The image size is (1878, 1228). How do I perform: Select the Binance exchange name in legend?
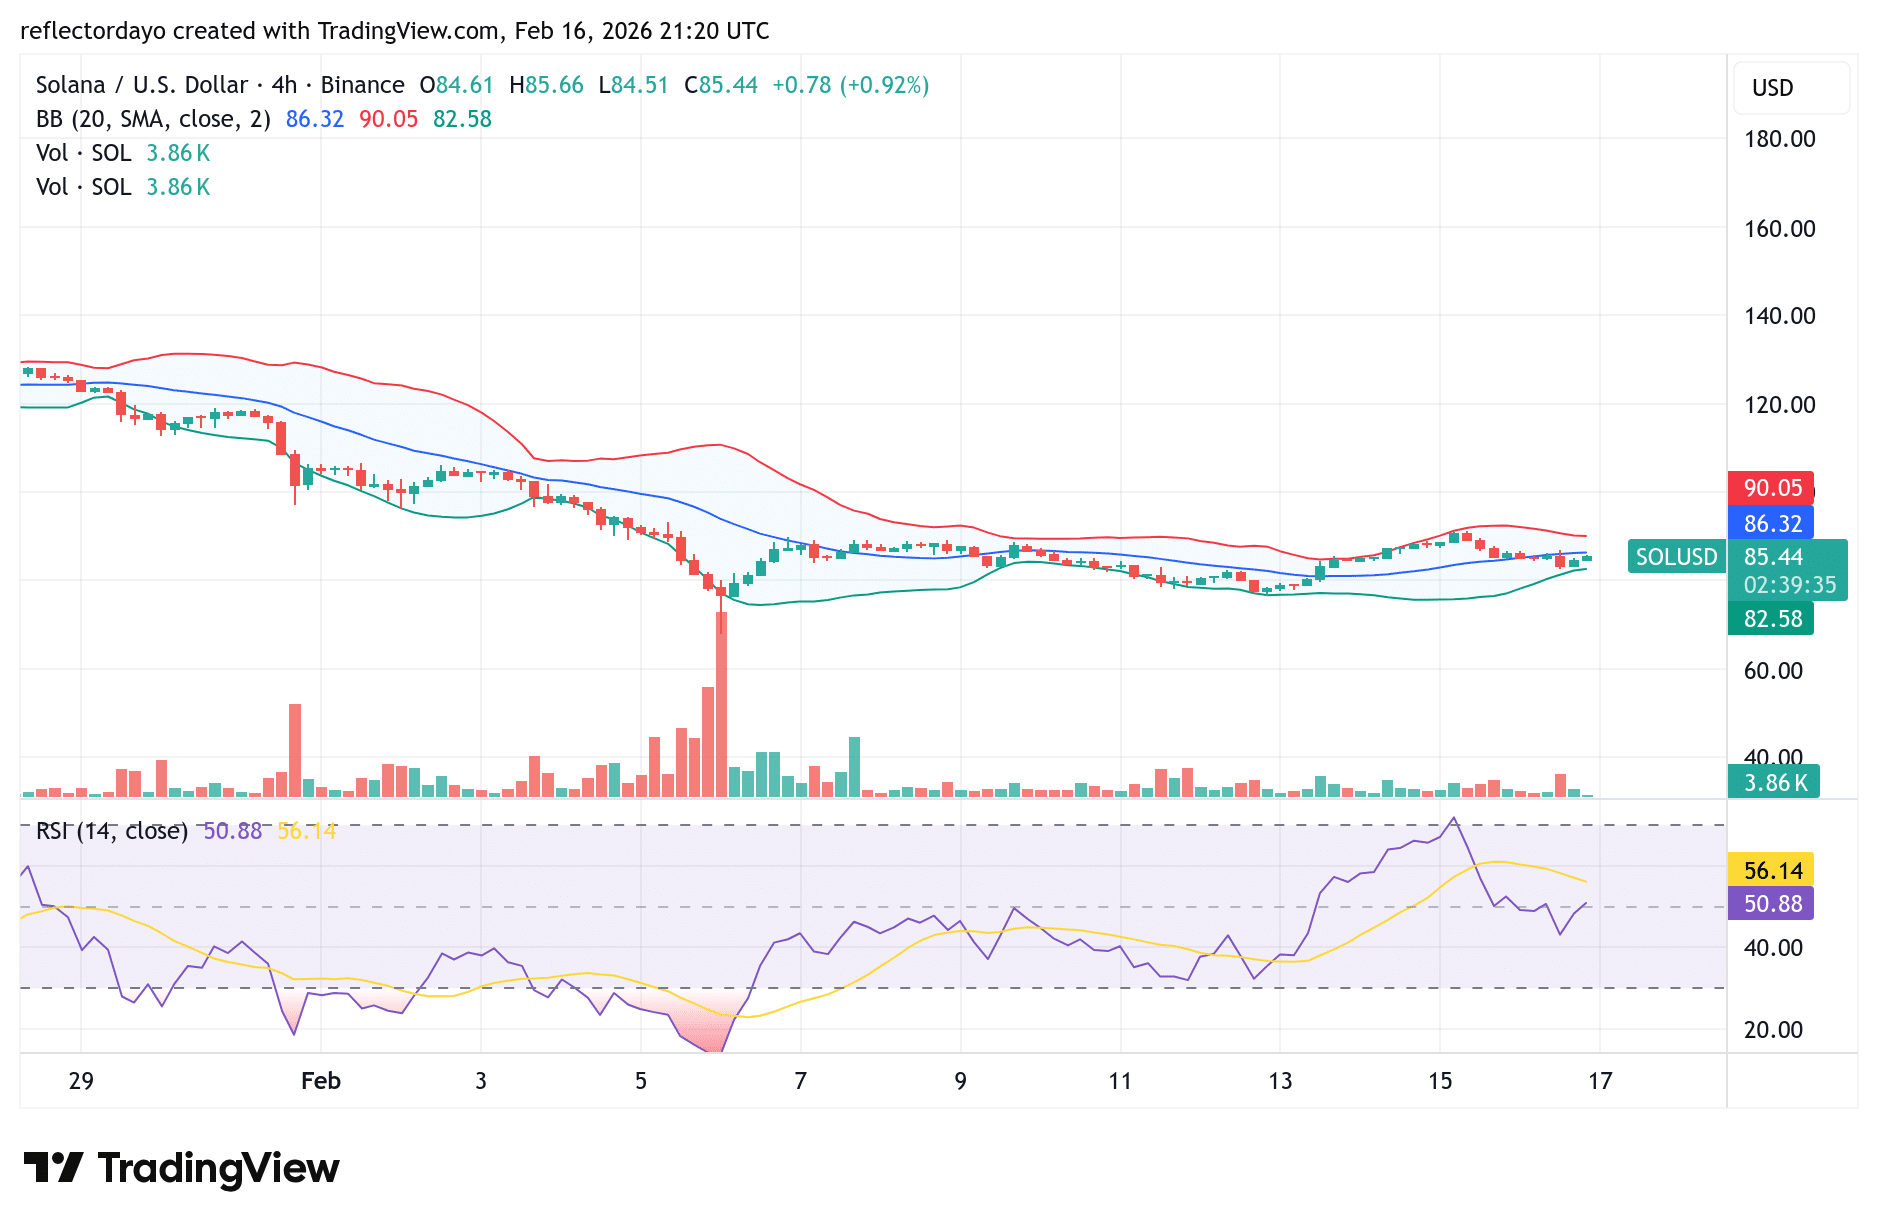pos(363,85)
